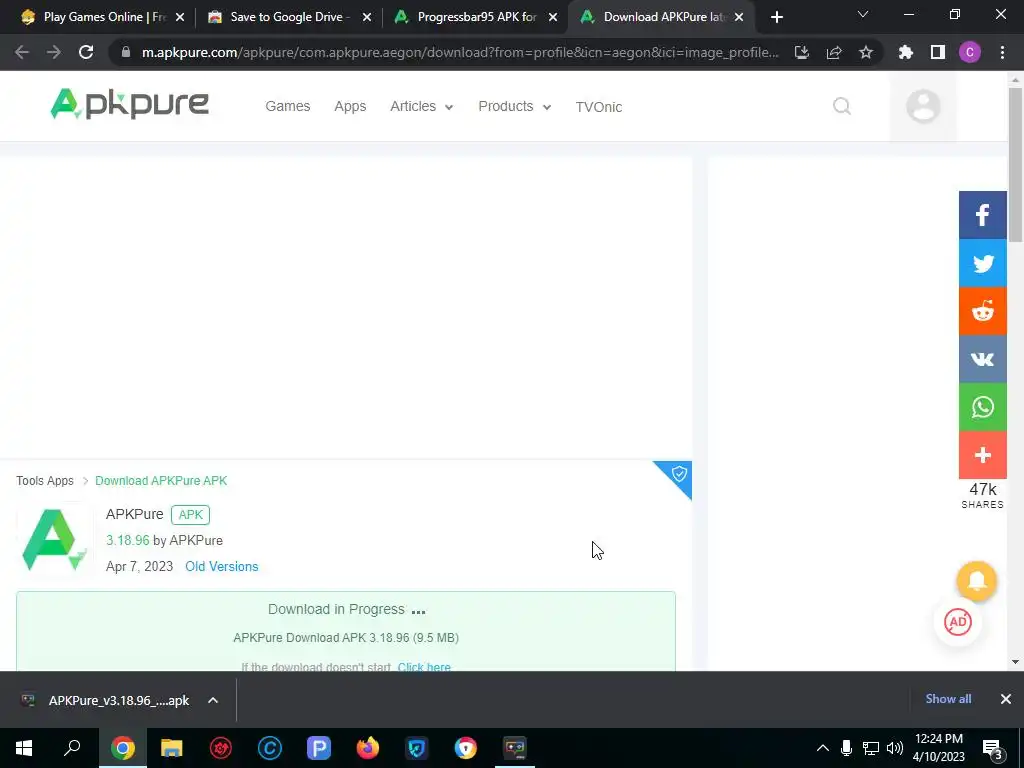Click the page vertical scrollbar thumb
This screenshot has width=1024, height=768.
point(1015,163)
